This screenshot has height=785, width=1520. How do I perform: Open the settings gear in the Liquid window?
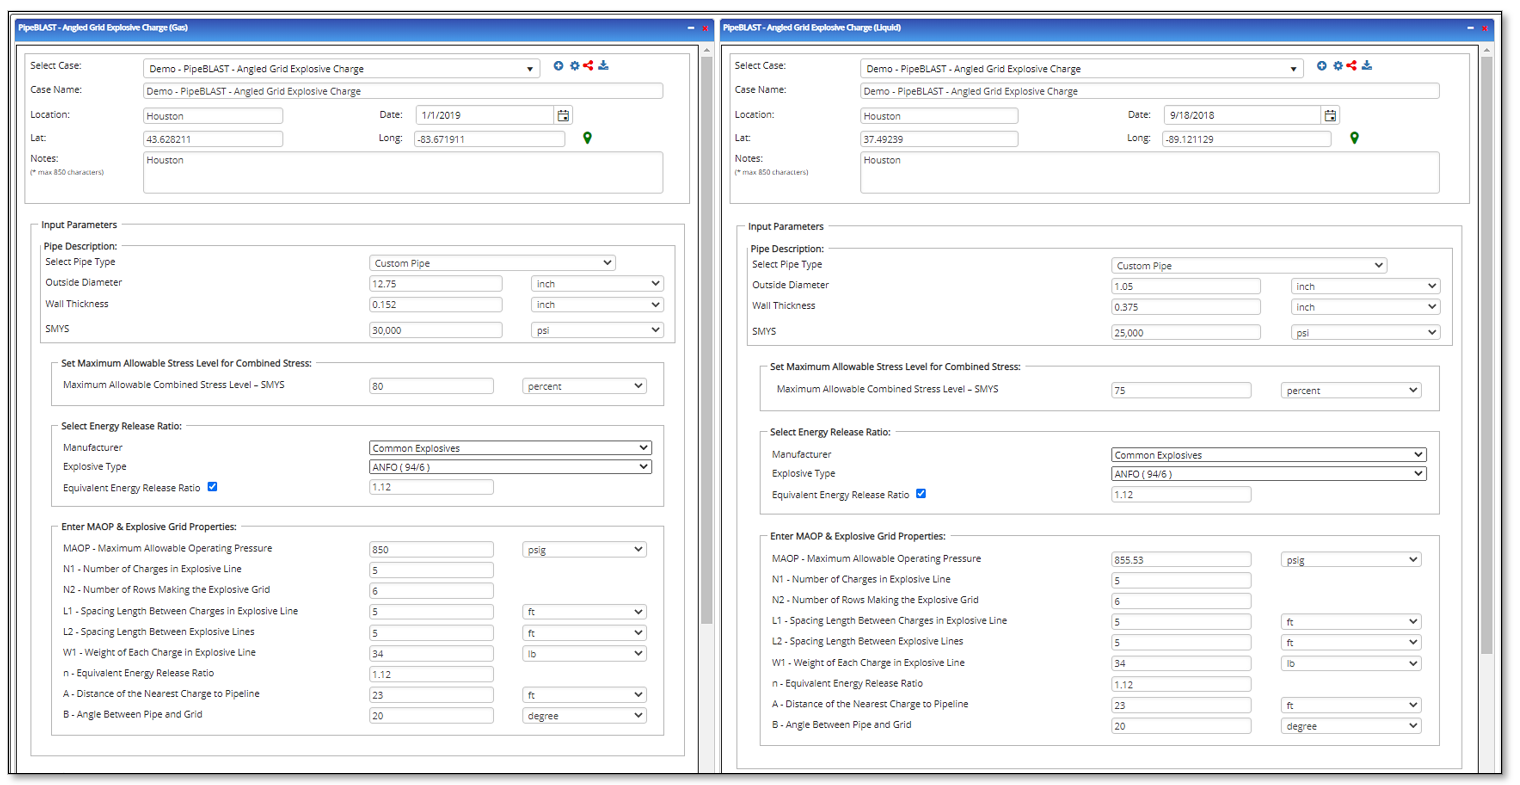coord(1337,64)
